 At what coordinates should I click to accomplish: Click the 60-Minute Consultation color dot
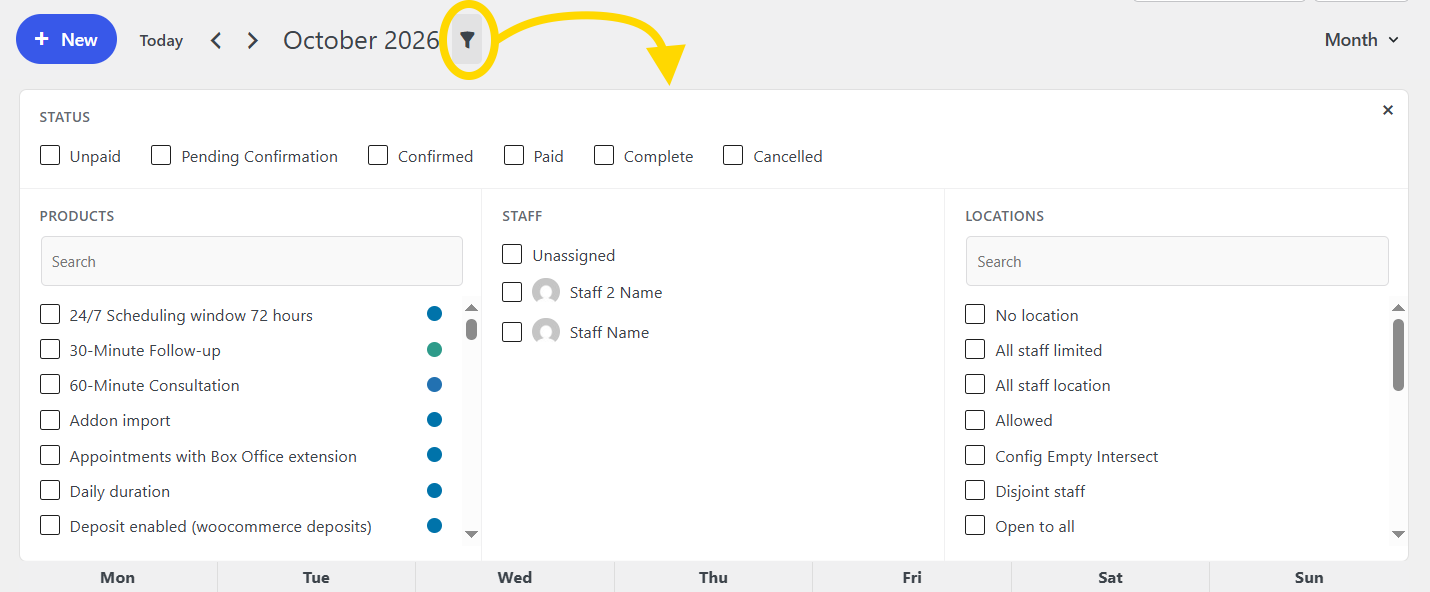coord(434,384)
